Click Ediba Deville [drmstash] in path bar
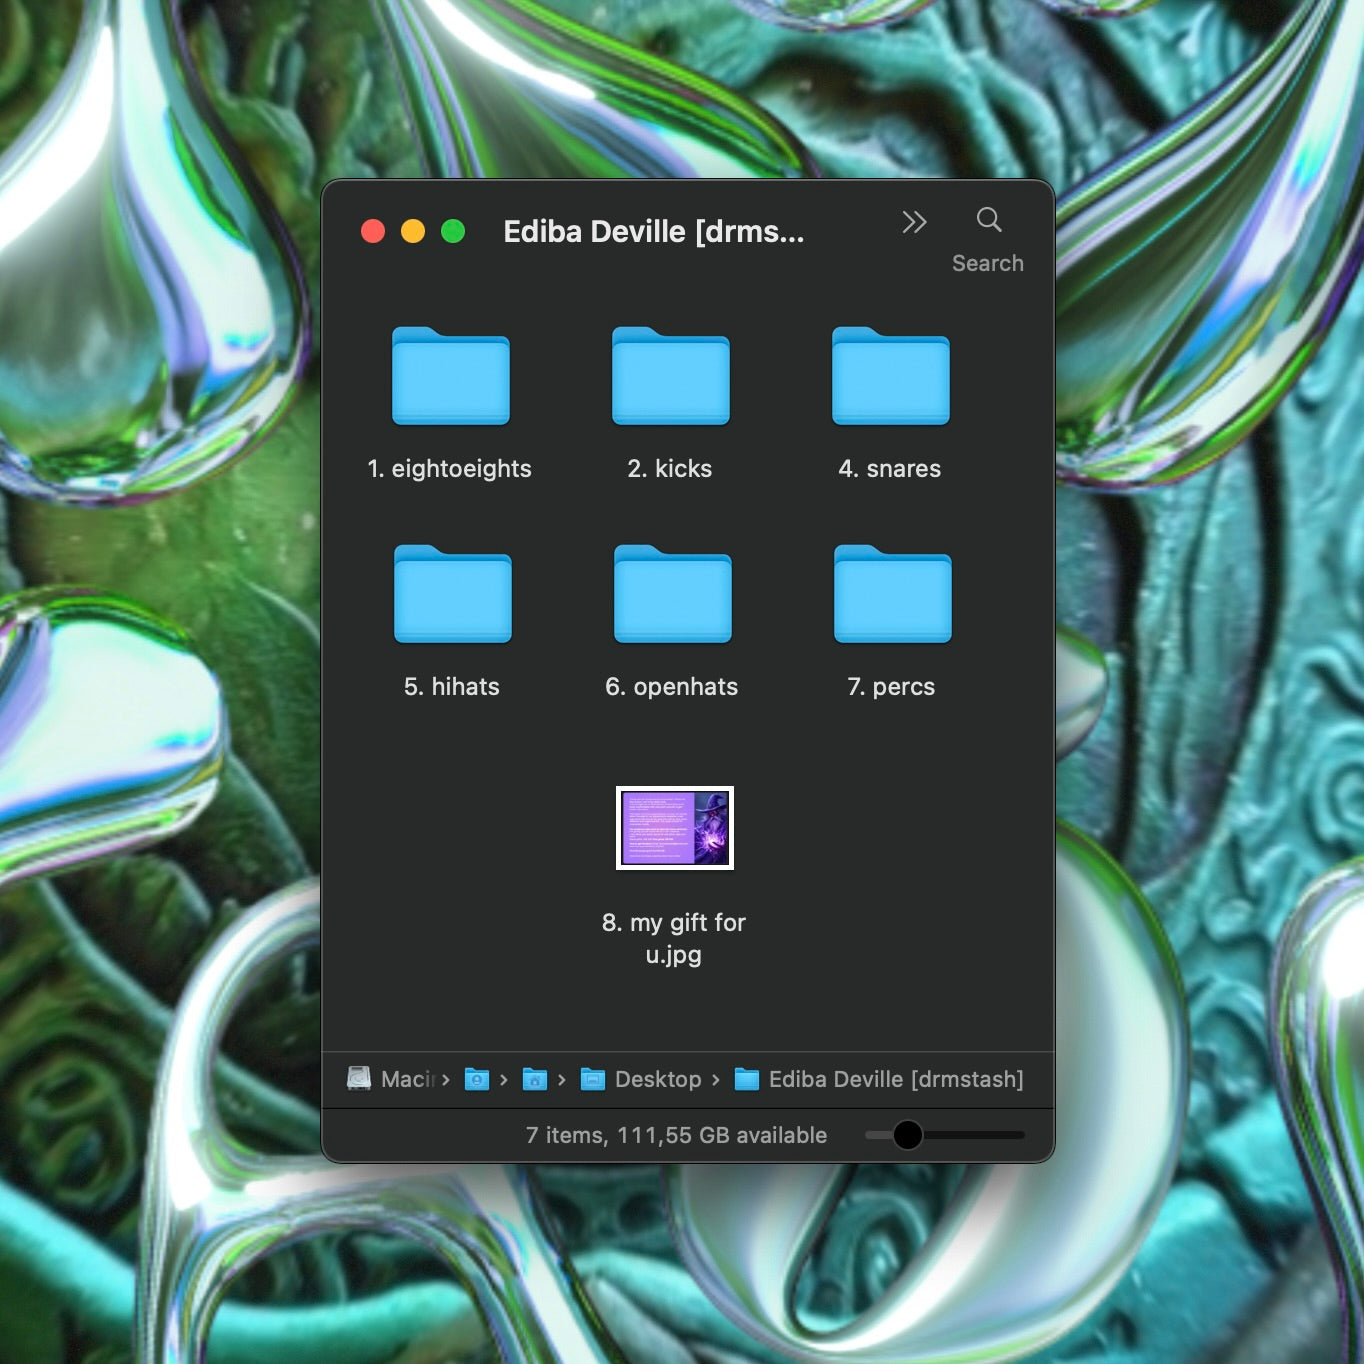Screen dimensions: 1364x1364 (x=880, y=1079)
